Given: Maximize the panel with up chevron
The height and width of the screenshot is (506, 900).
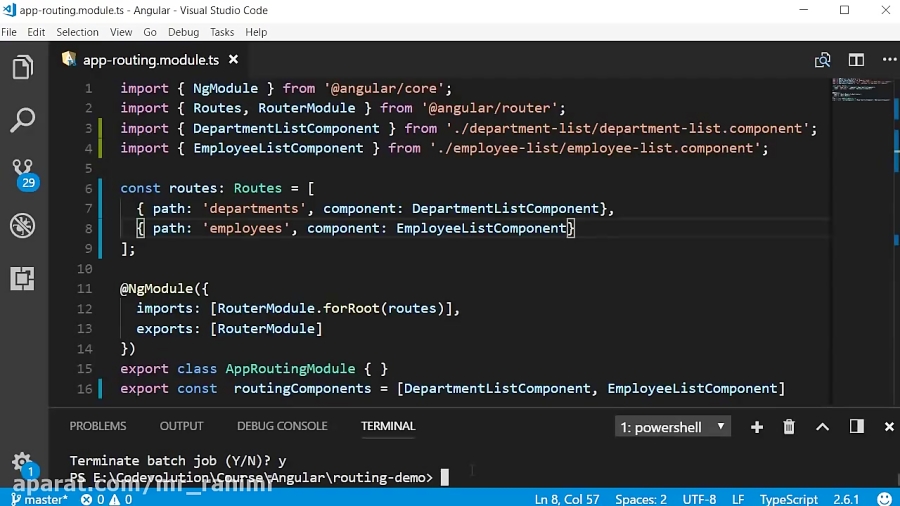Looking at the screenshot, I should click(823, 427).
